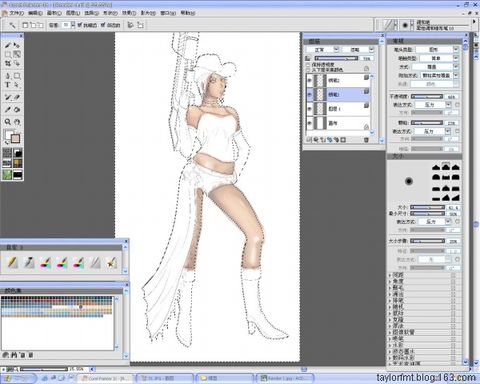Toggle invert box beside opacity expression
The width and height of the screenshot is (480, 384).
(457, 105)
